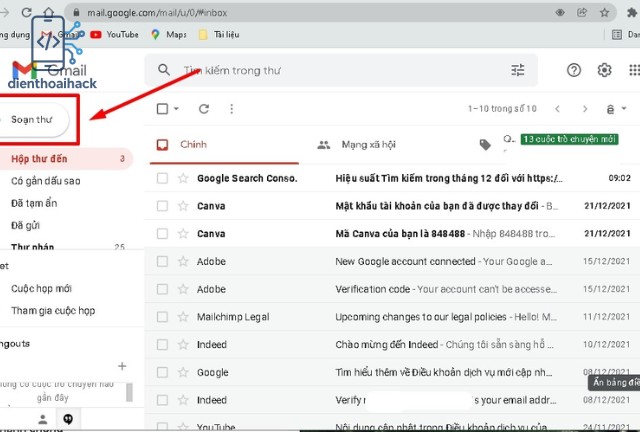Switch to the promotions tag tab
The height and width of the screenshot is (432, 640).
pos(485,145)
